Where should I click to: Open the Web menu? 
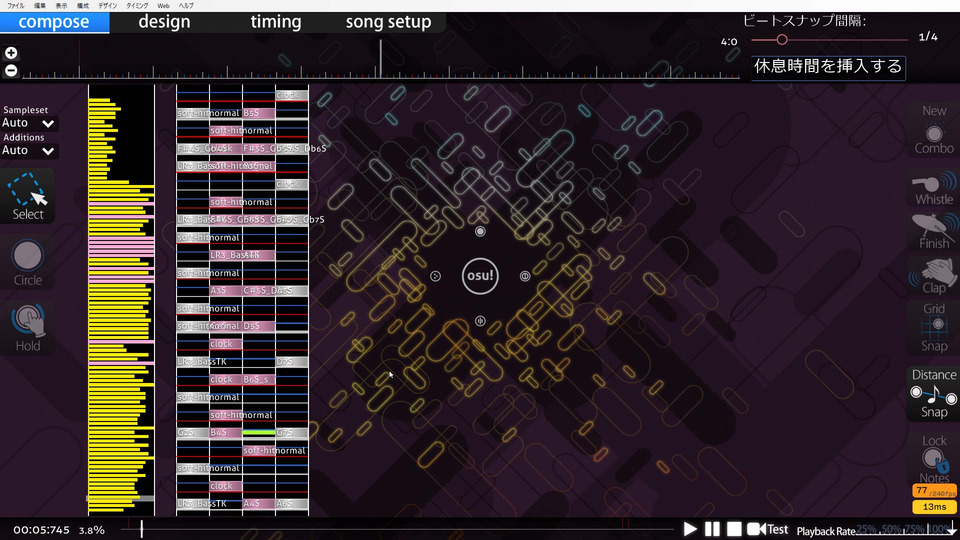pyautogui.click(x=163, y=6)
